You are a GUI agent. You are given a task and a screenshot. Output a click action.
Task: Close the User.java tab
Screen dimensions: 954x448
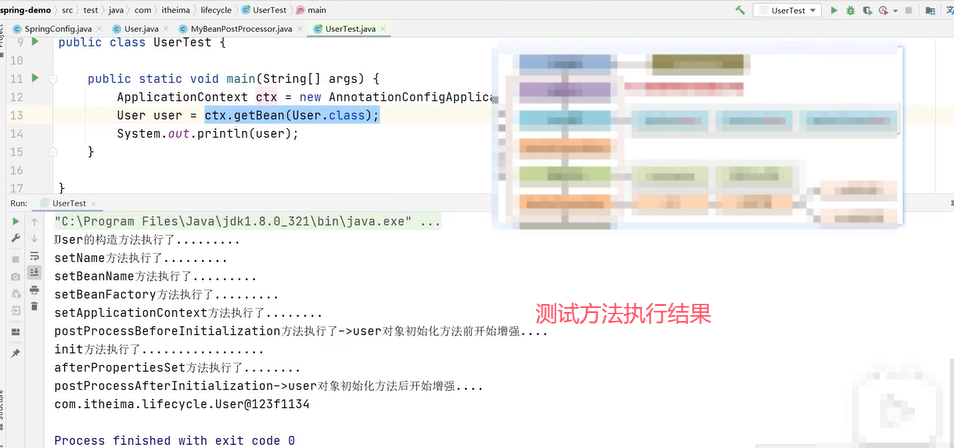click(167, 29)
